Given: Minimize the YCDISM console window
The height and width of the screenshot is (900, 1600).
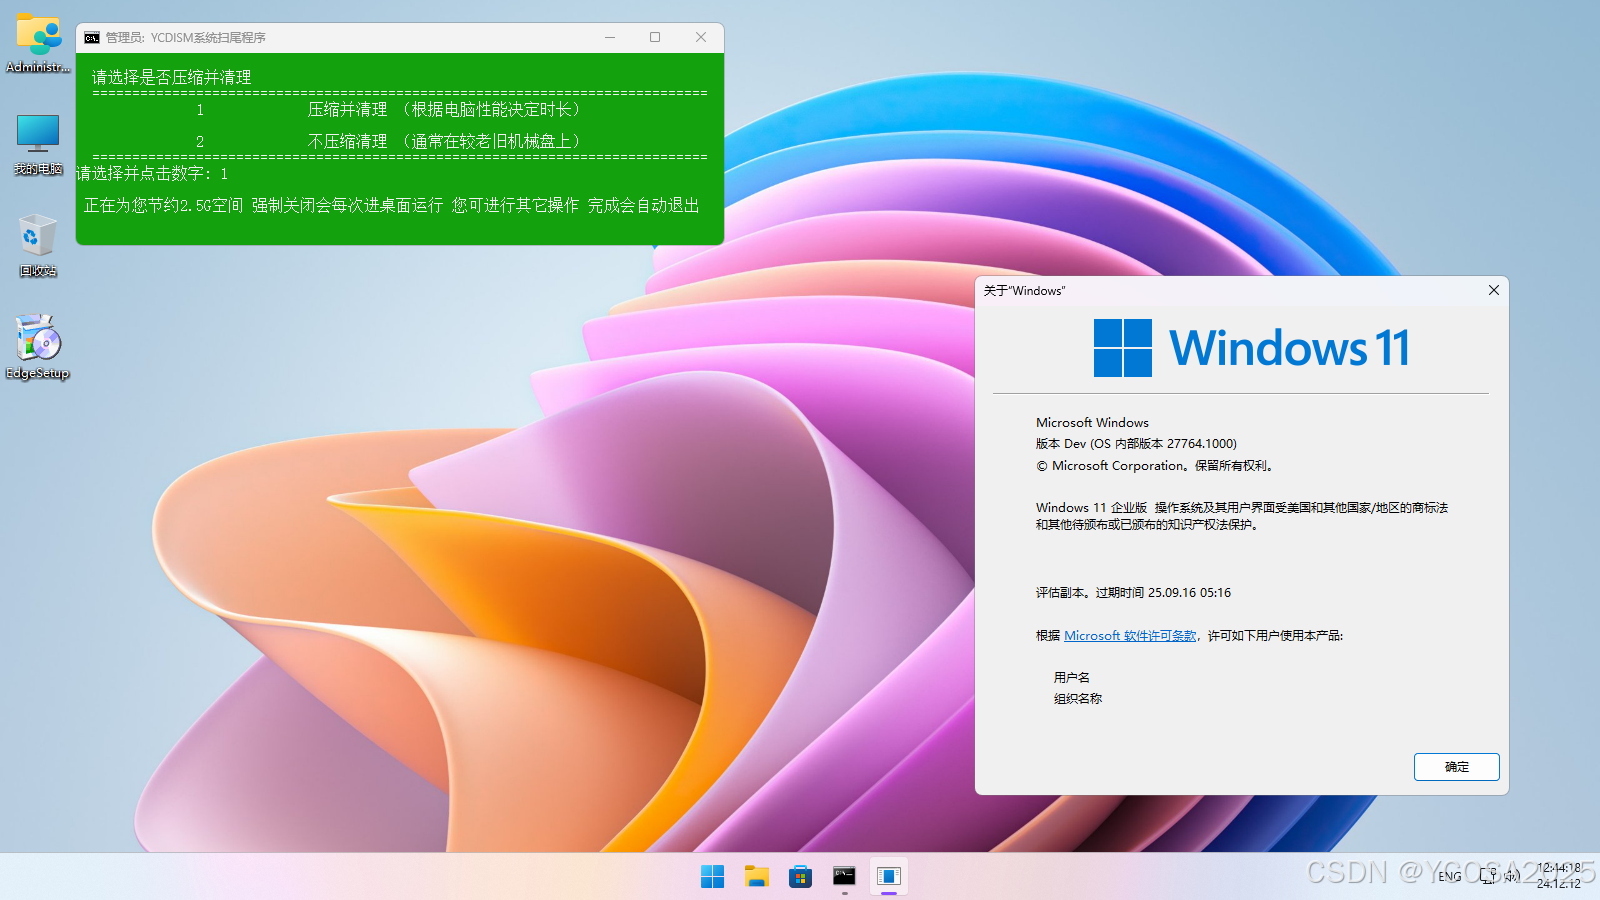Looking at the screenshot, I should click(610, 37).
